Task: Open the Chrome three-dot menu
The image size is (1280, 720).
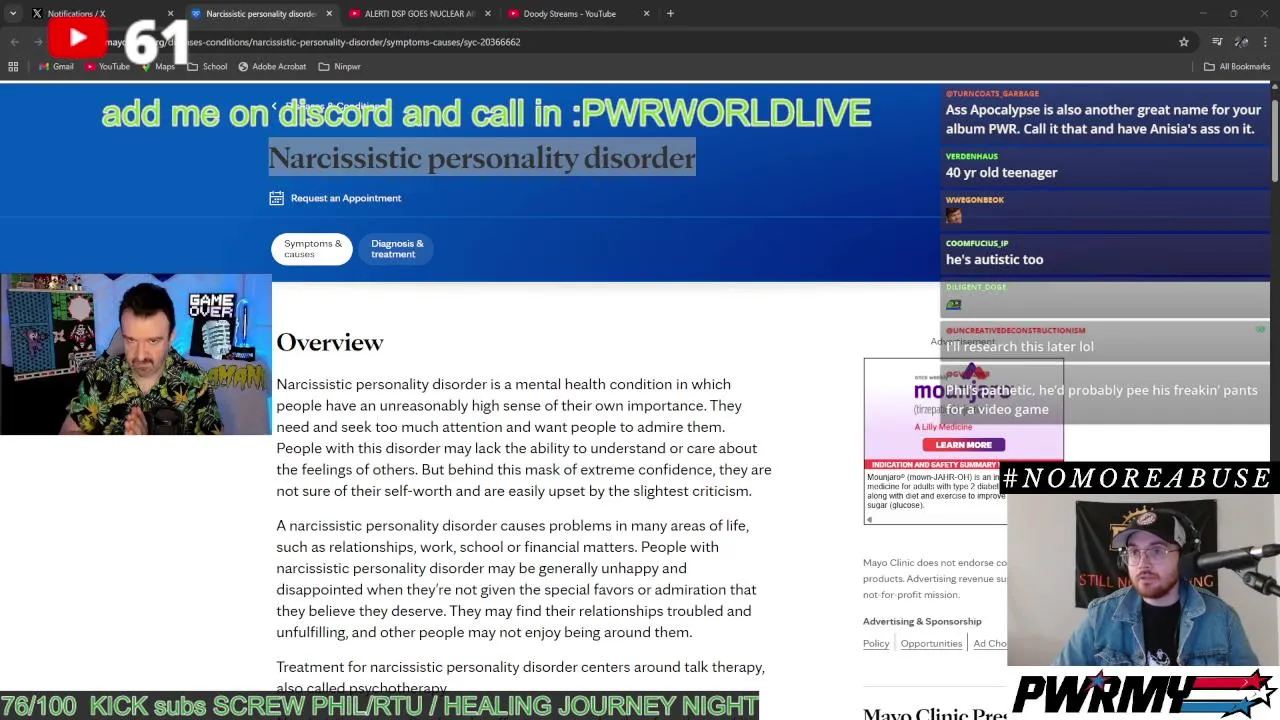Action: click(x=1266, y=42)
